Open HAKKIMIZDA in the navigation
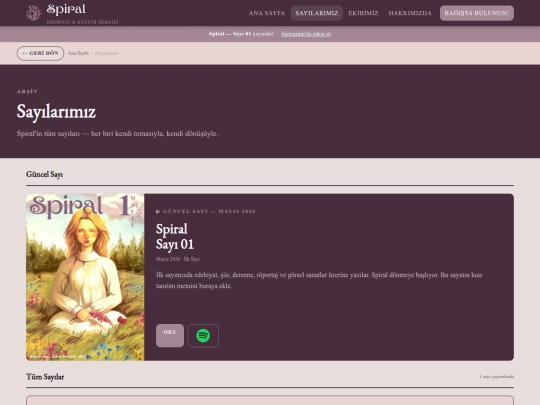The height and width of the screenshot is (405, 540). point(410,13)
